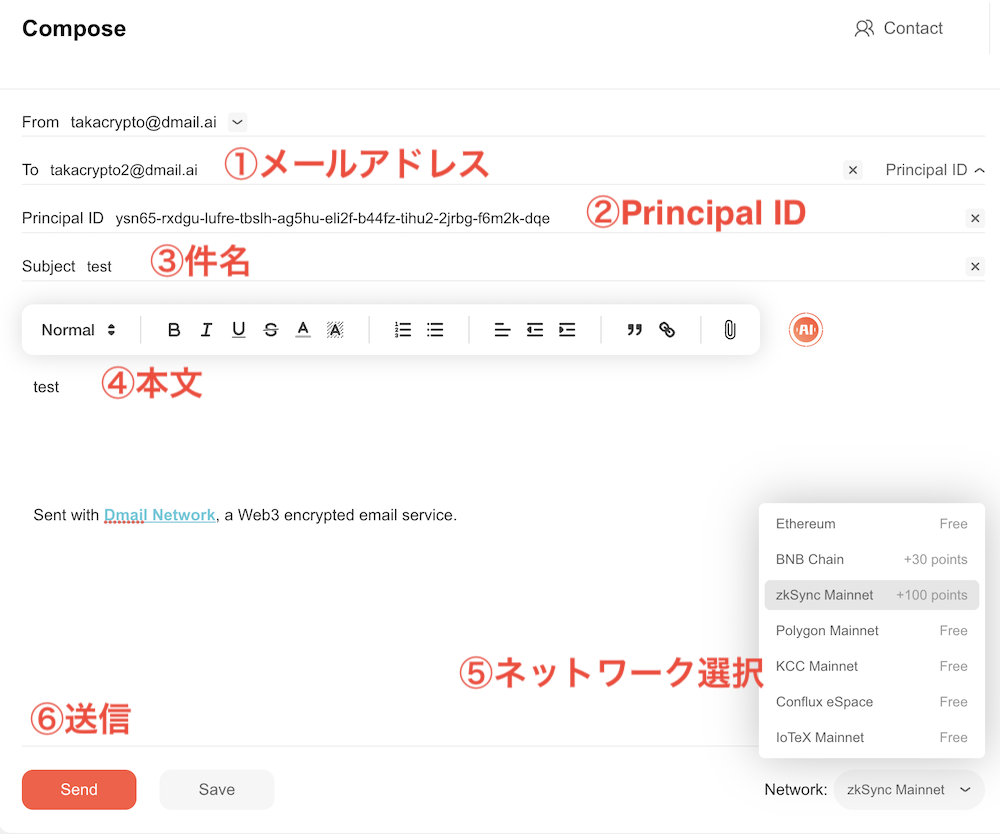1000x834 pixels.
Task: Open the Normal paragraph style dropdown
Action: tap(79, 329)
